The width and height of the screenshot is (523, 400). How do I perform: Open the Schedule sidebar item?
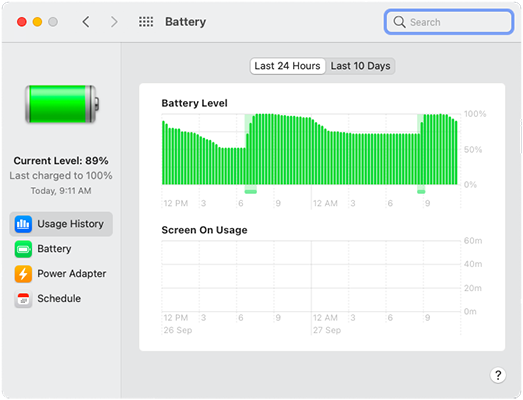(x=61, y=299)
